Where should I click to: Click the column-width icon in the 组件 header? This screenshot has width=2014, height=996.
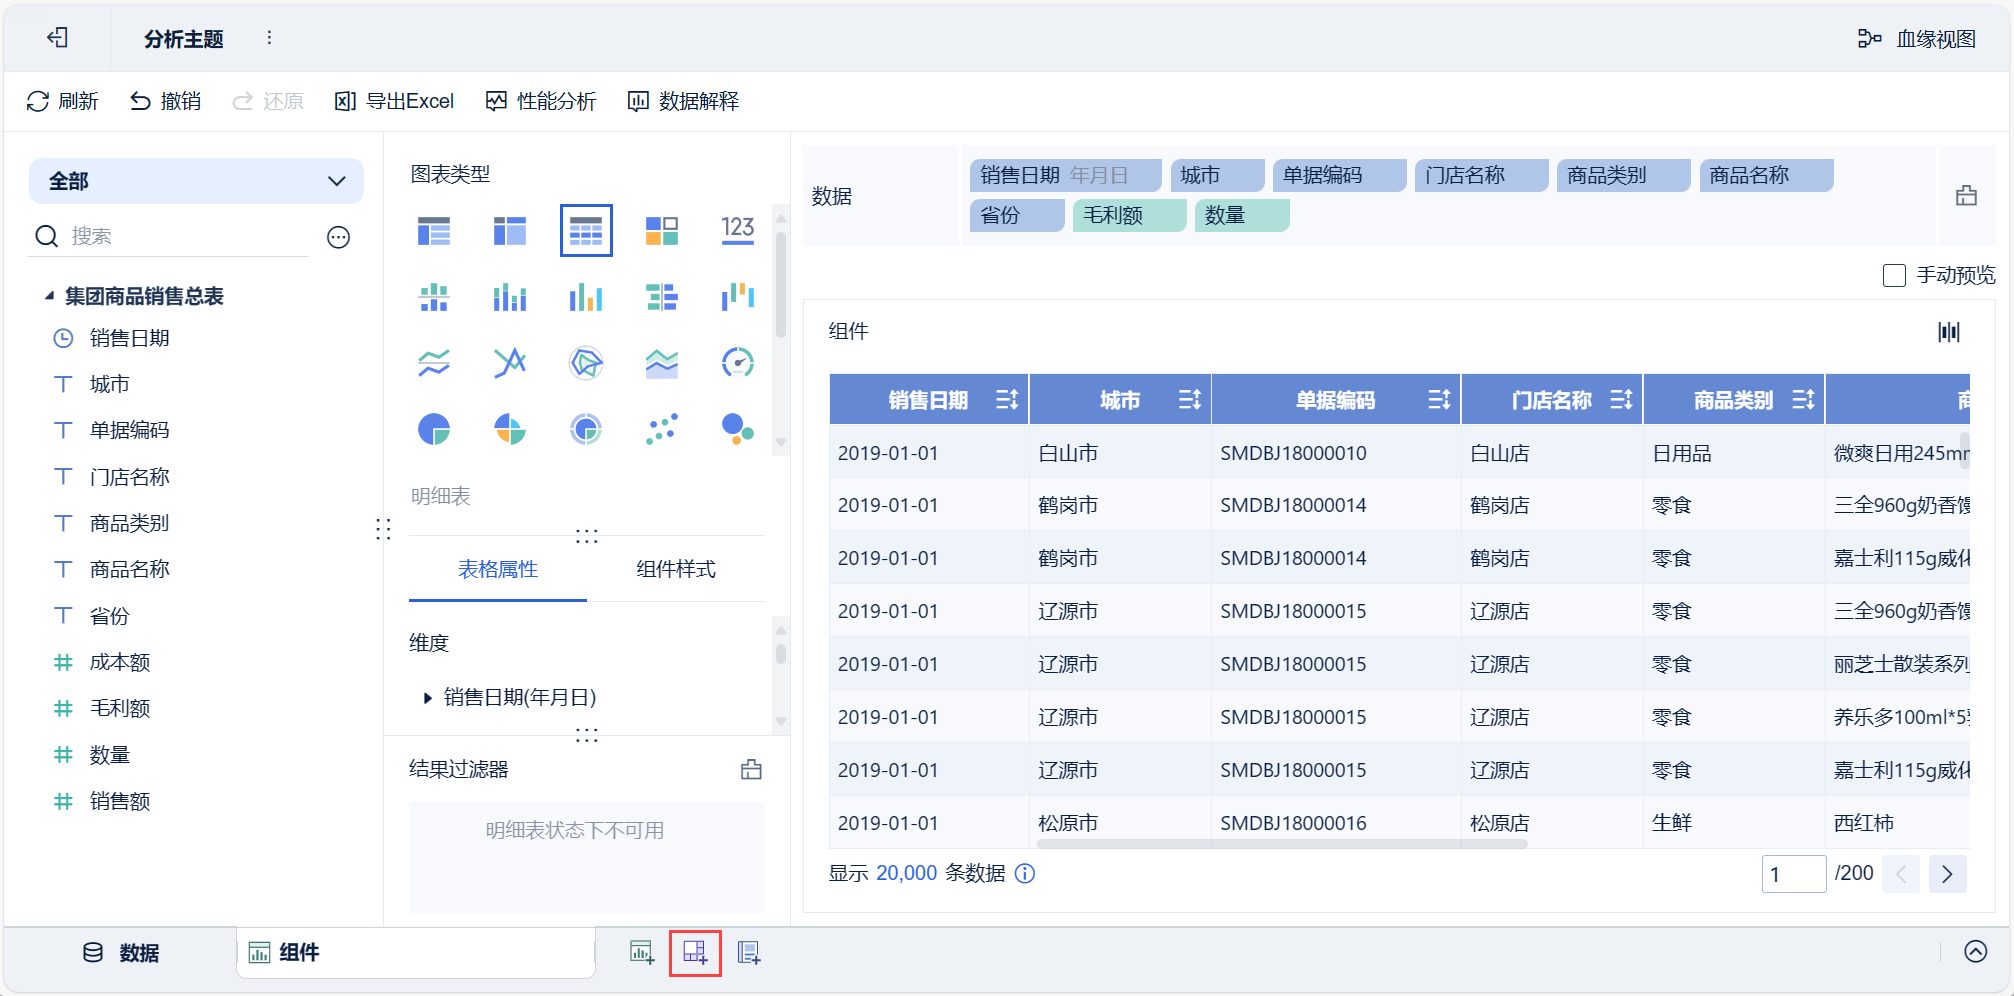(1949, 332)
